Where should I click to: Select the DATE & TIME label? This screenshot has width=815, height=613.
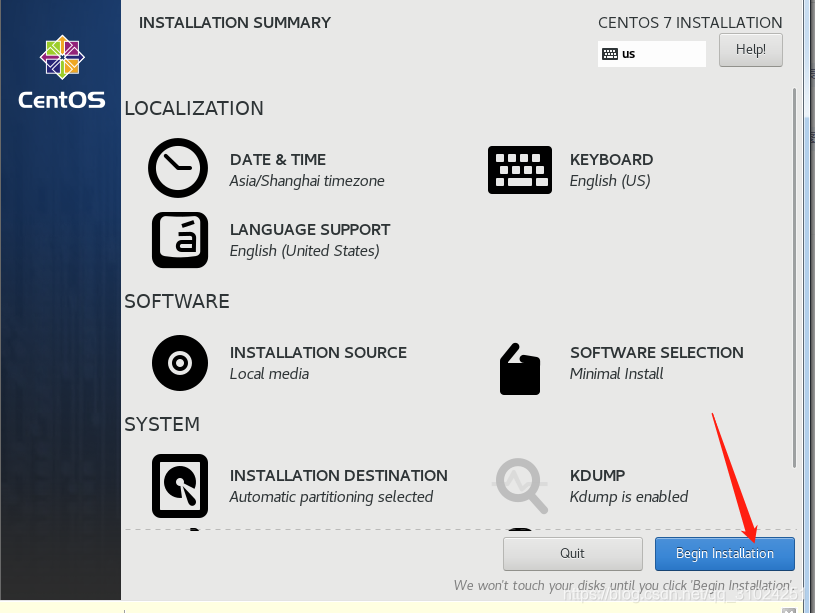coord(278,160)
